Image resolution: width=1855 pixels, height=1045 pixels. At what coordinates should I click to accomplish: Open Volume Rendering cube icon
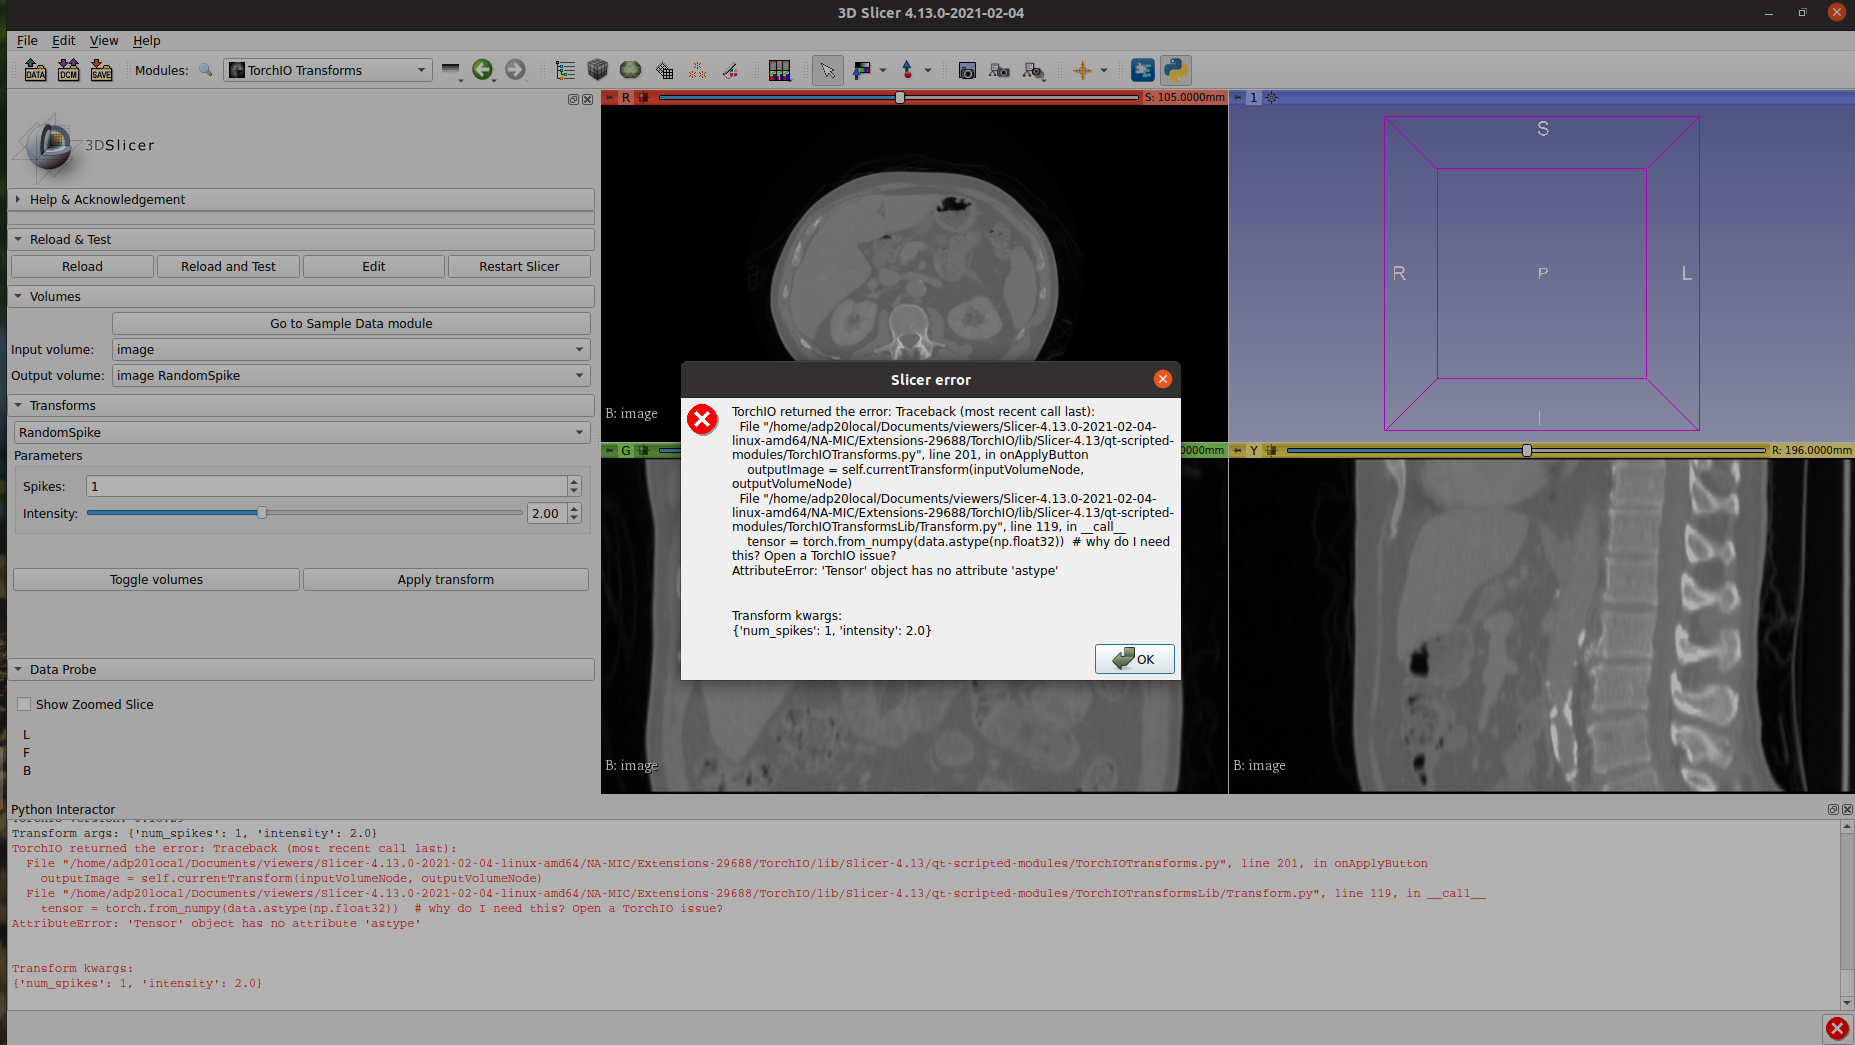pos(598,70)
